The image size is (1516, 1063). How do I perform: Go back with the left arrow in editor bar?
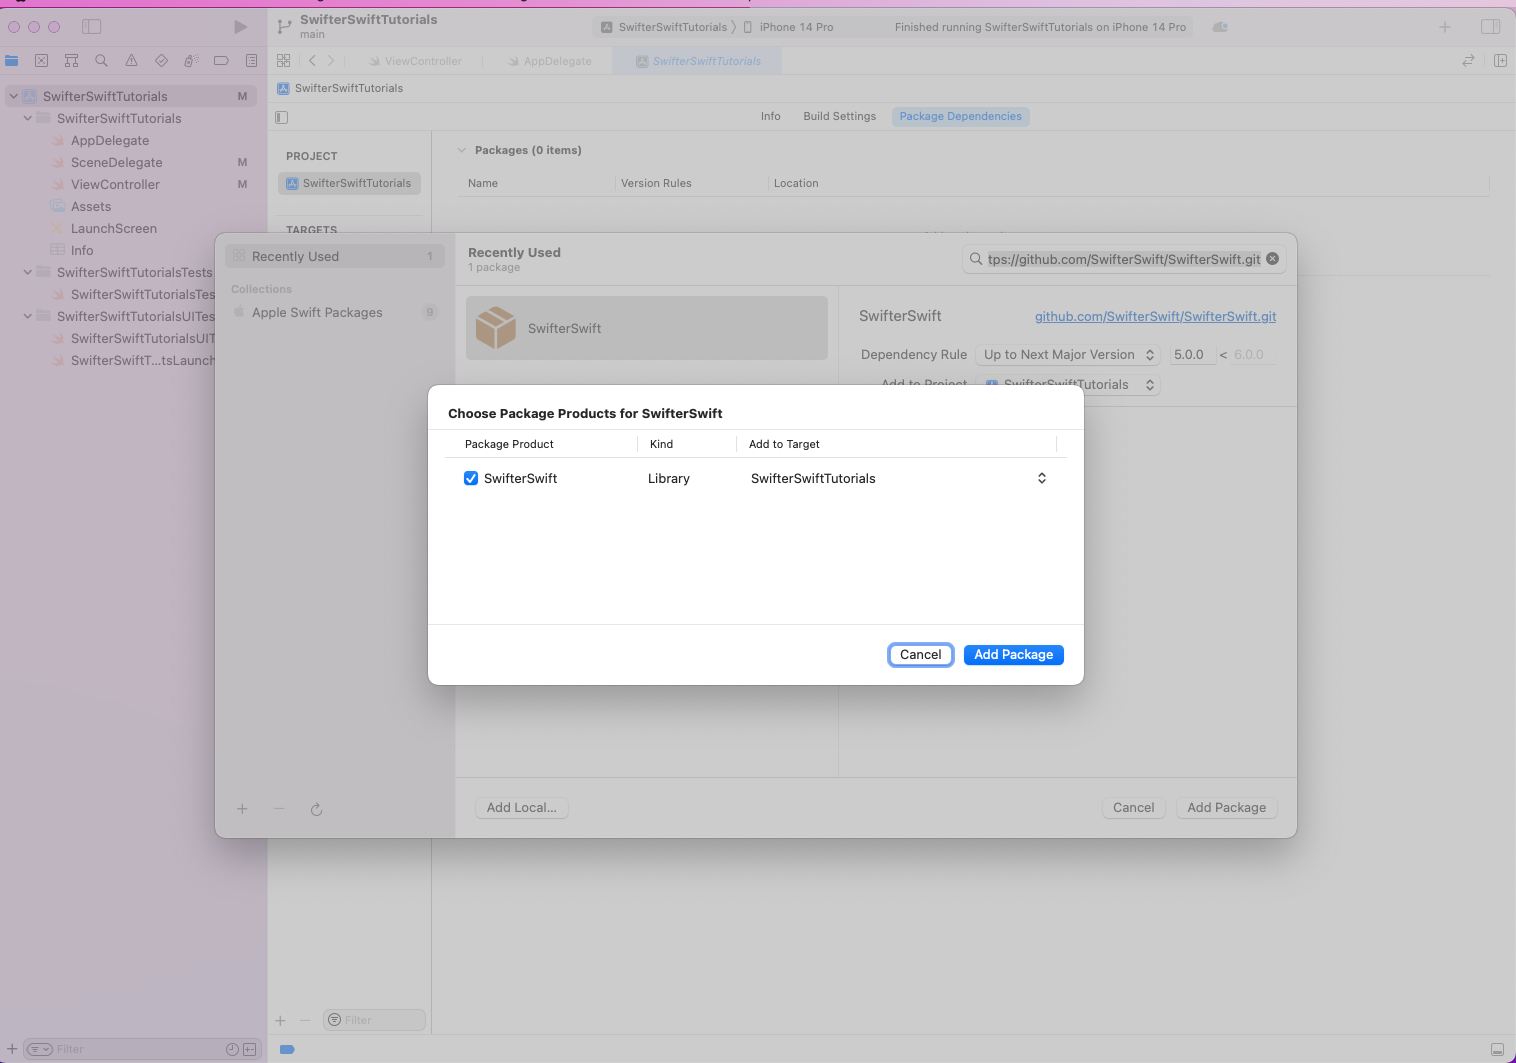pyautogui.click(x=312, y=61)
